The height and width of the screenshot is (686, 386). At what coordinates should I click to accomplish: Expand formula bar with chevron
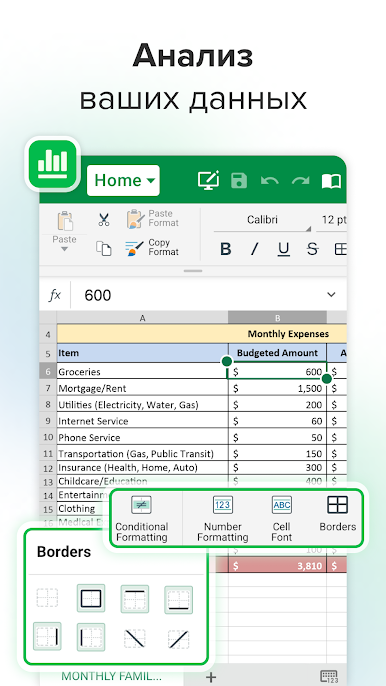point(331,294)
